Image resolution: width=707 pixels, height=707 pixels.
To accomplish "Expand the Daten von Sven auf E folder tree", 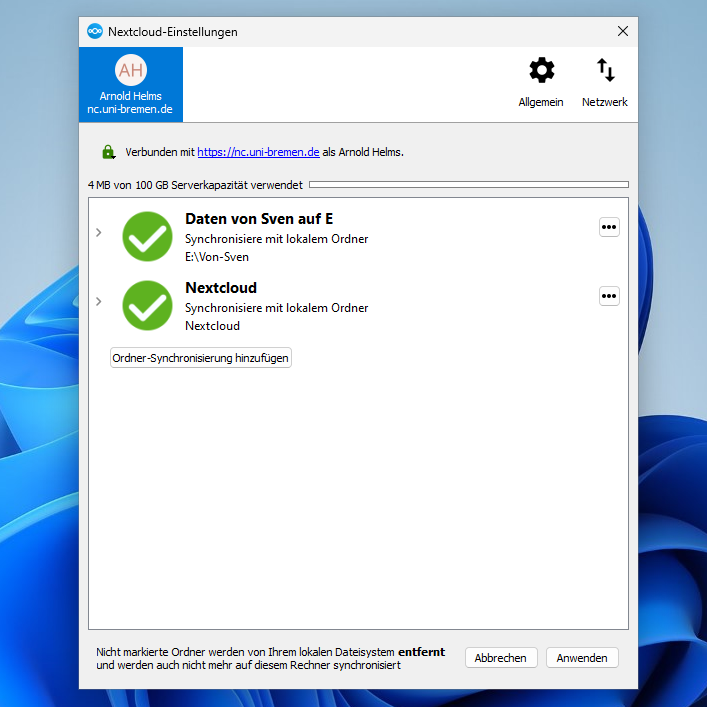I will pos(98,233).
